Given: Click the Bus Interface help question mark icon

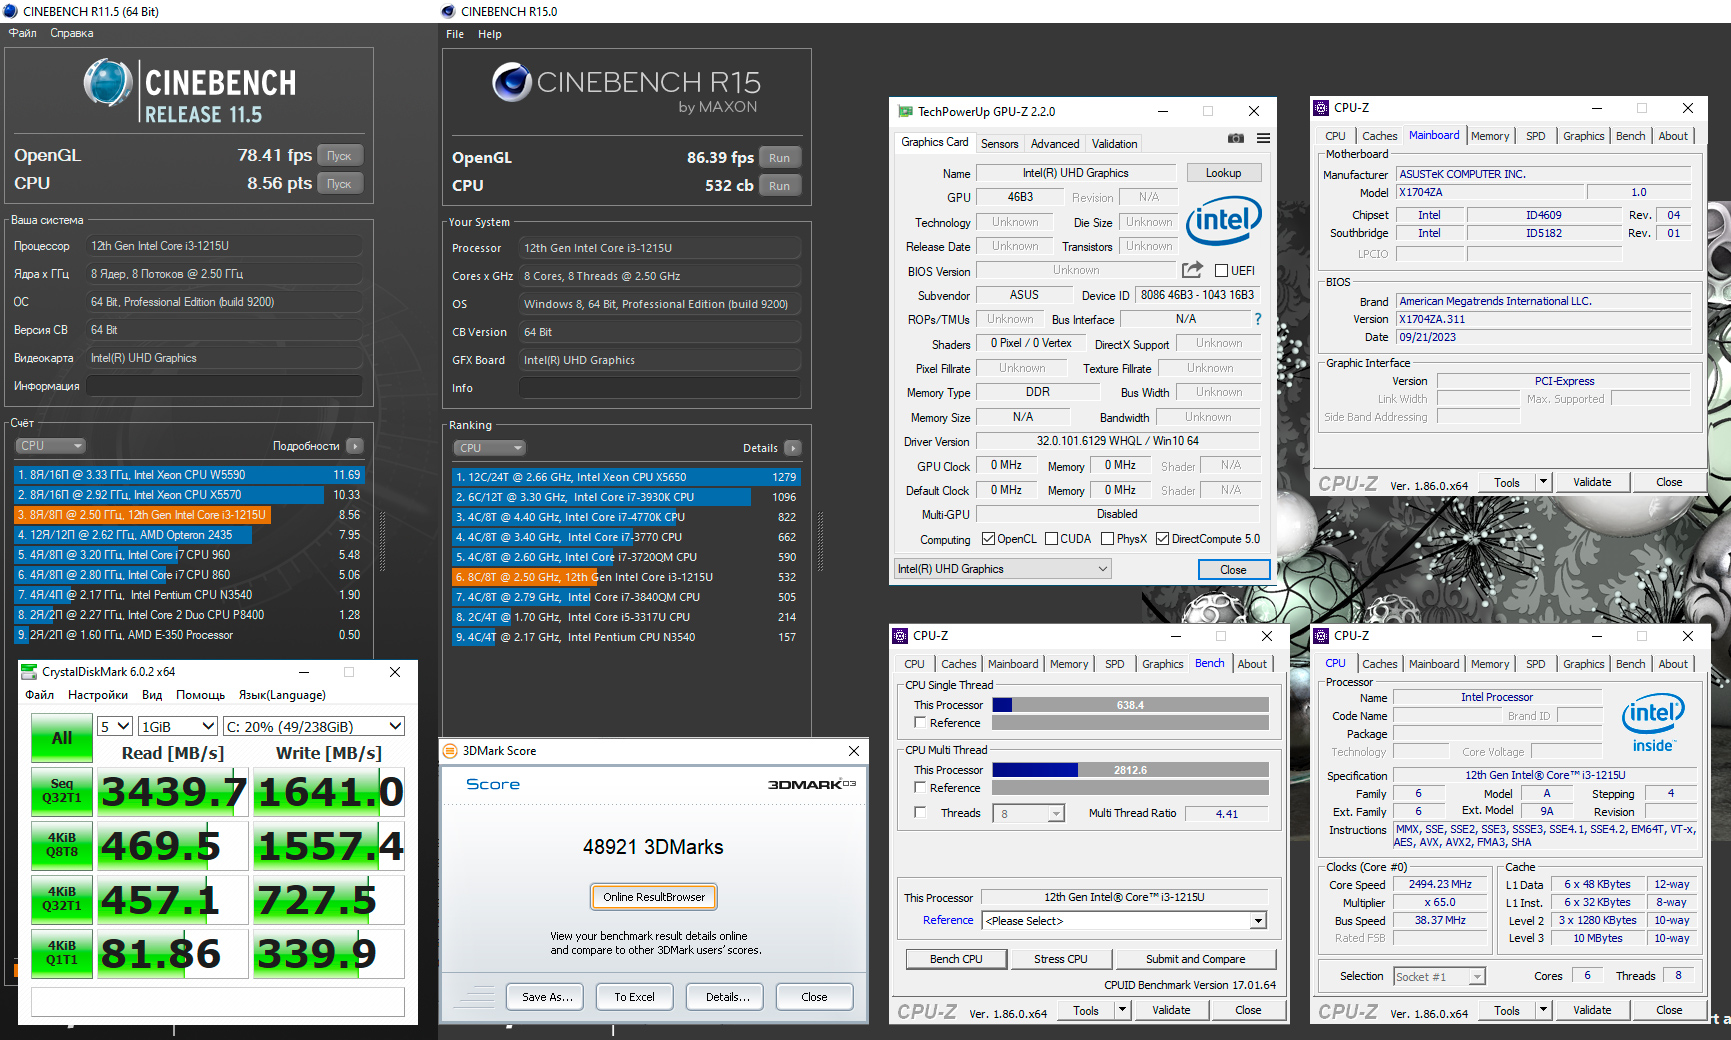Looking at the screenshot, I should pyautogui.click(x=1258, y=319).
